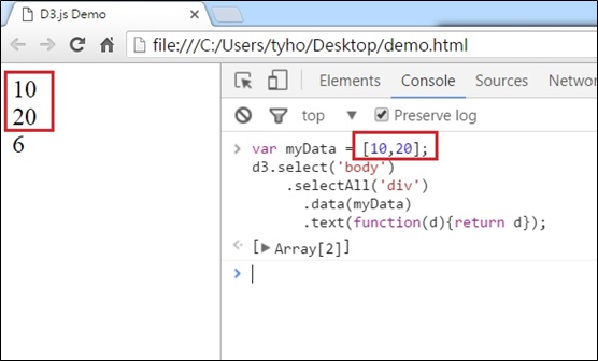The image size is (598, 361).
Task: Click the address bar with demo.html URL
Action: click(362, 45)
